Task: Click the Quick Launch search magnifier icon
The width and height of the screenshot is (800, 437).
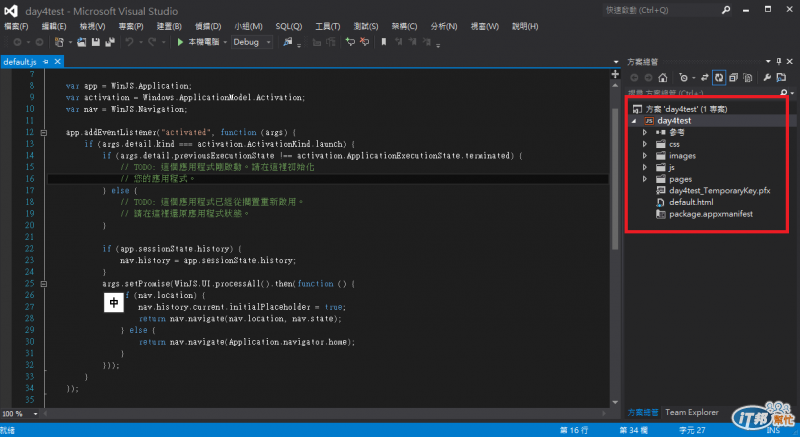Action: pyautogui.click(x=726, y=10)
